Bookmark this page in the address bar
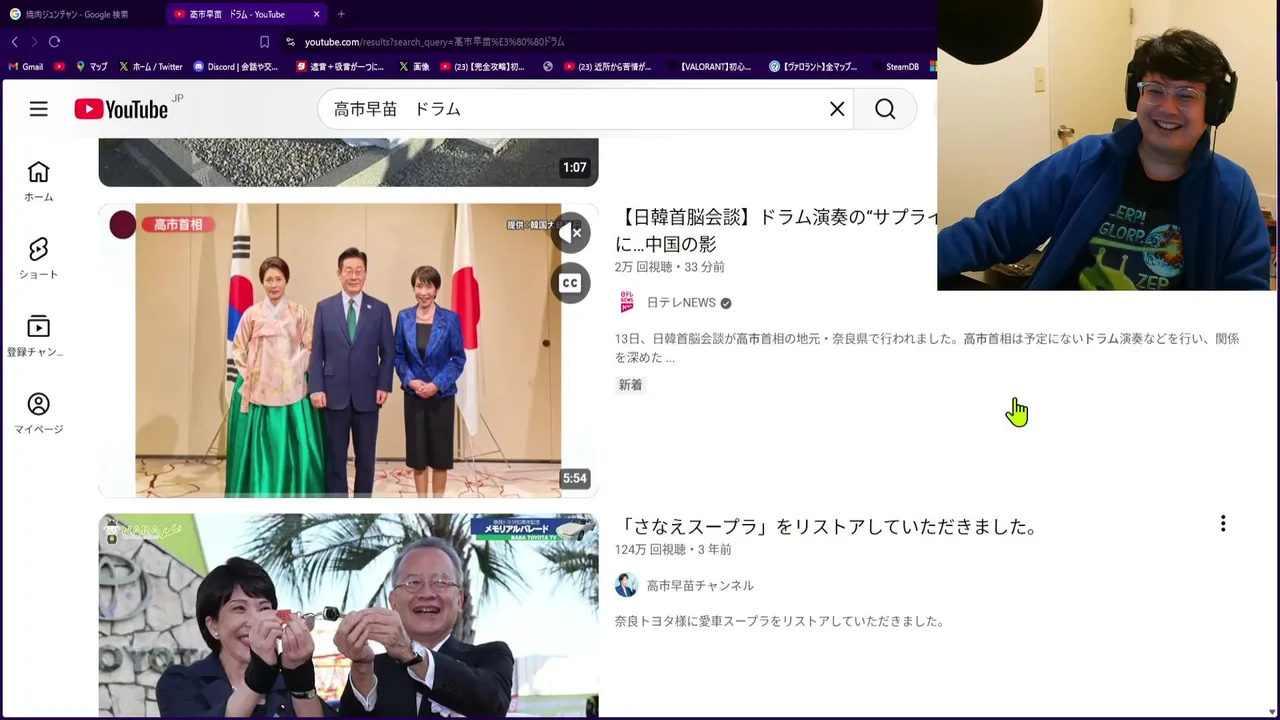The height and width of the screenshot is (720, 1280). 264,42
